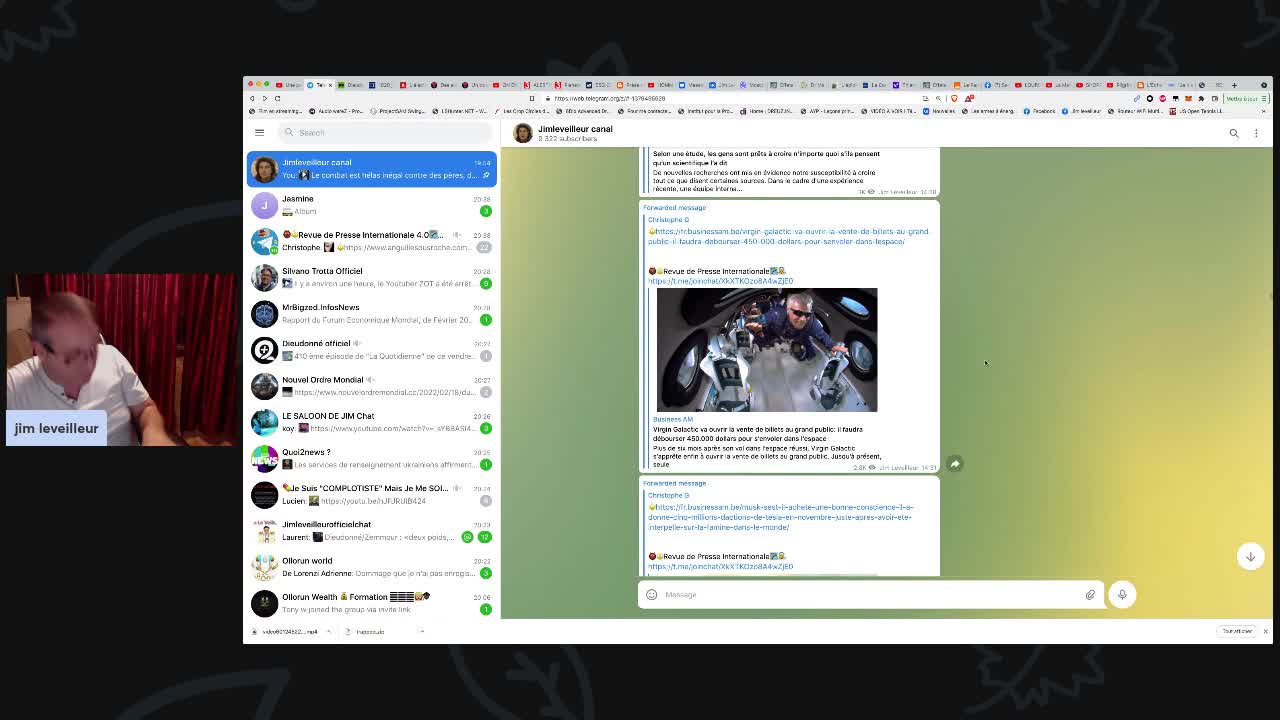Screen dimensions: 1280x720
Task: Open LE SALOON DE JIM Chat
Action: pos(371,422)
